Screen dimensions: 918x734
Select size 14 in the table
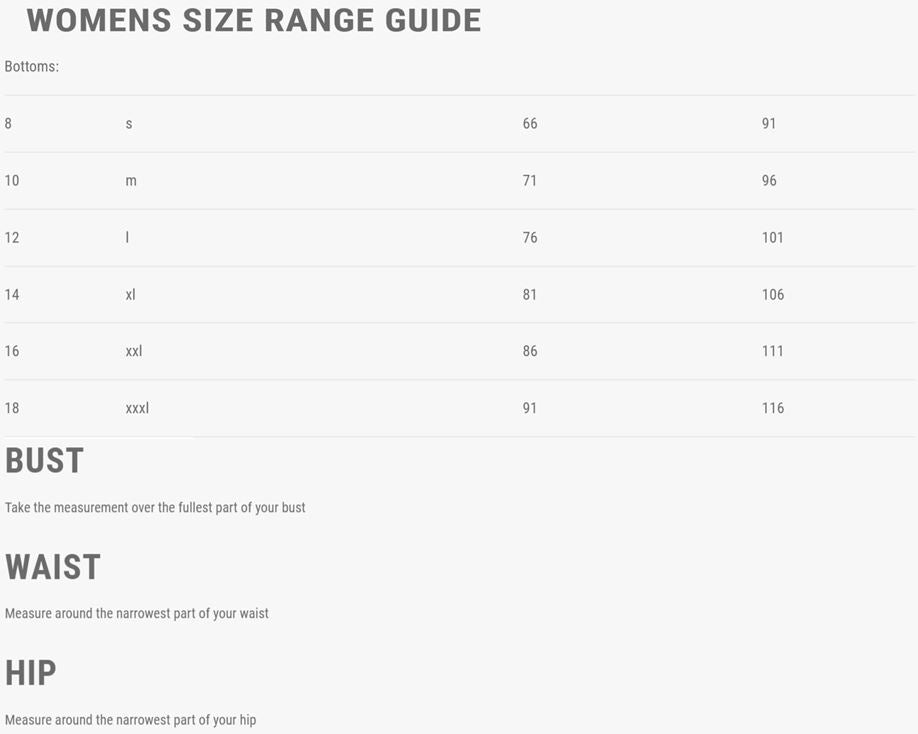[x=12, y=295]
